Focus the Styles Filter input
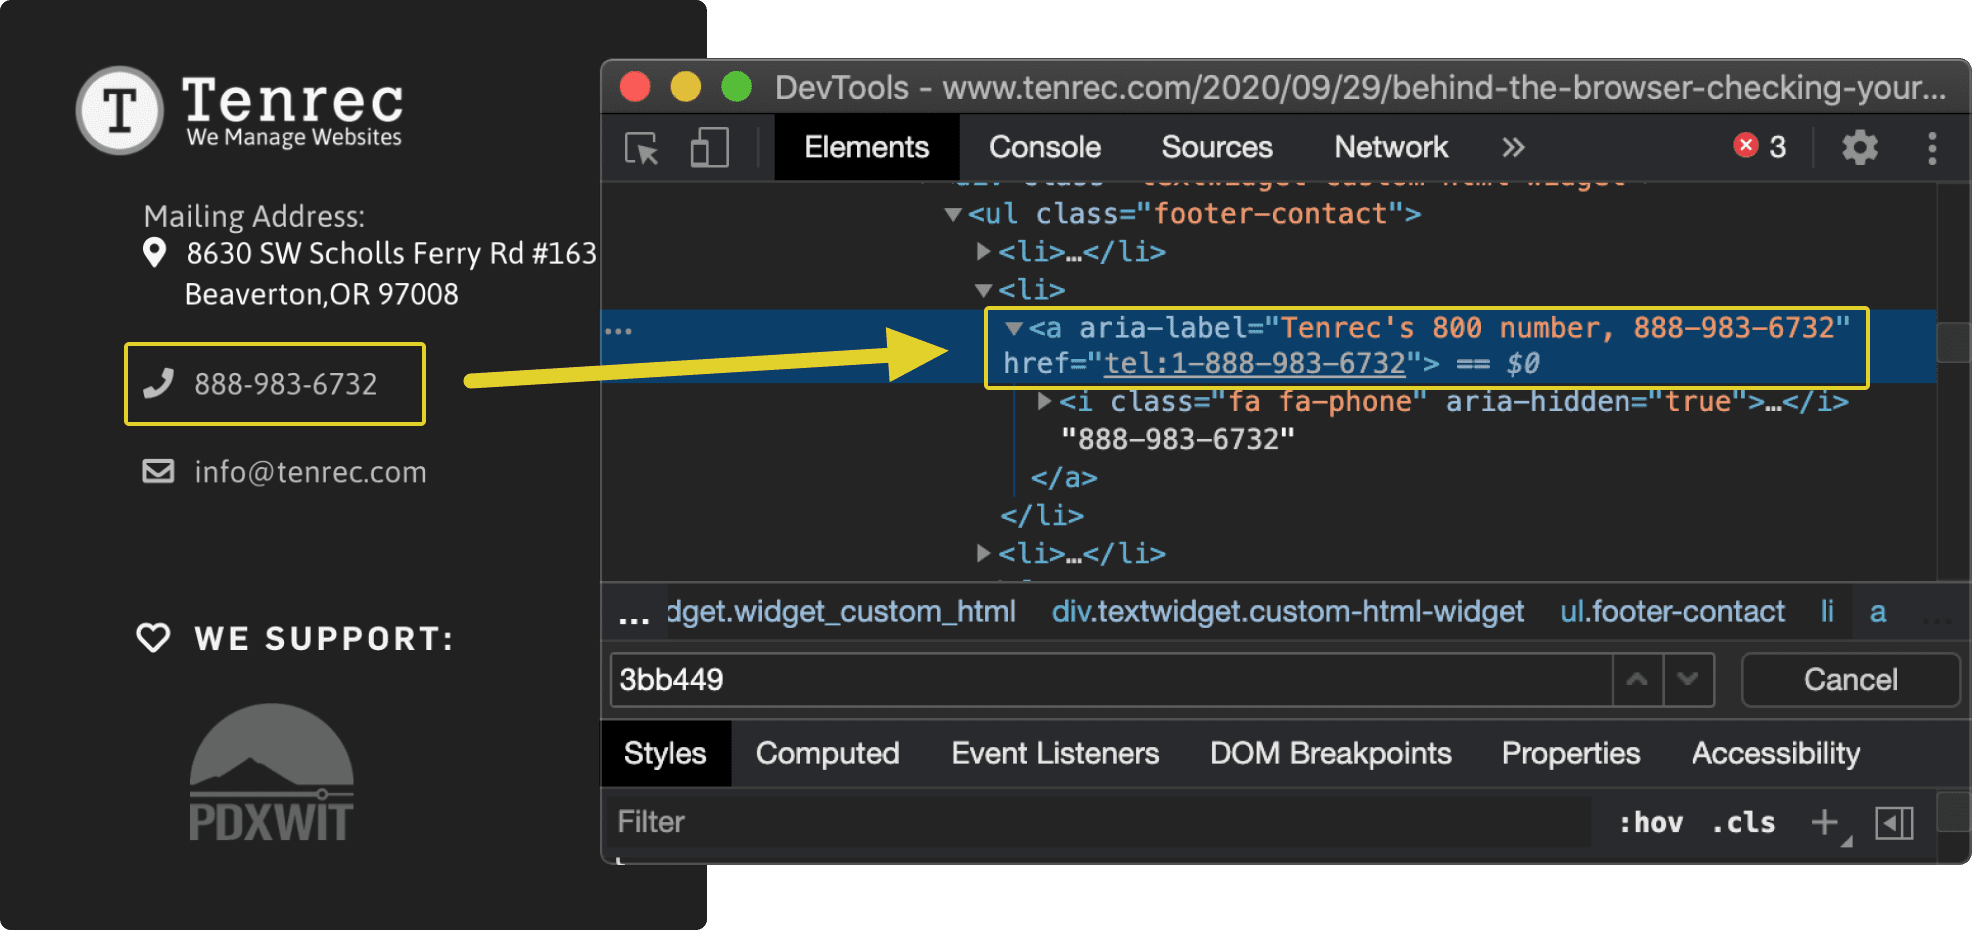Image resolution: width=1972 pixels, height=930 pixels. tap(1098, 822)
